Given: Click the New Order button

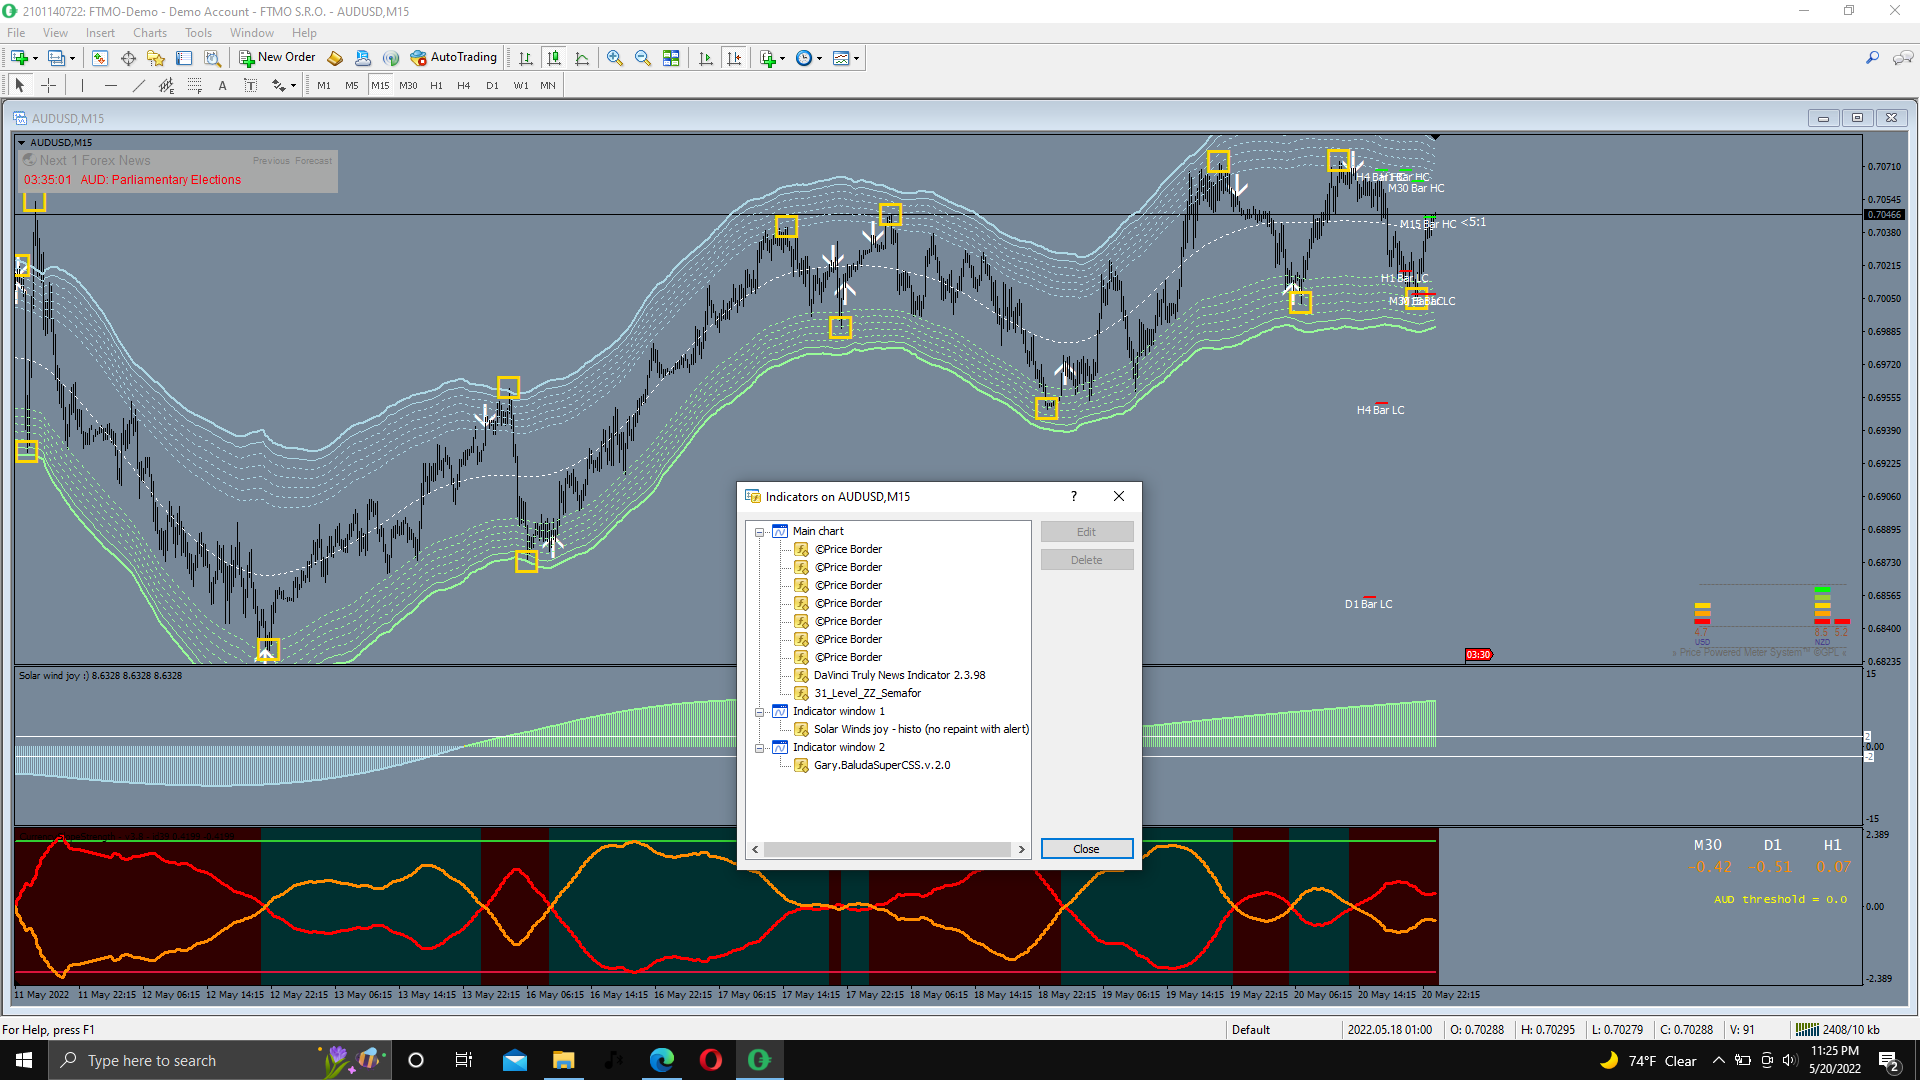Looking at the screenshot, I should point(277,58).
